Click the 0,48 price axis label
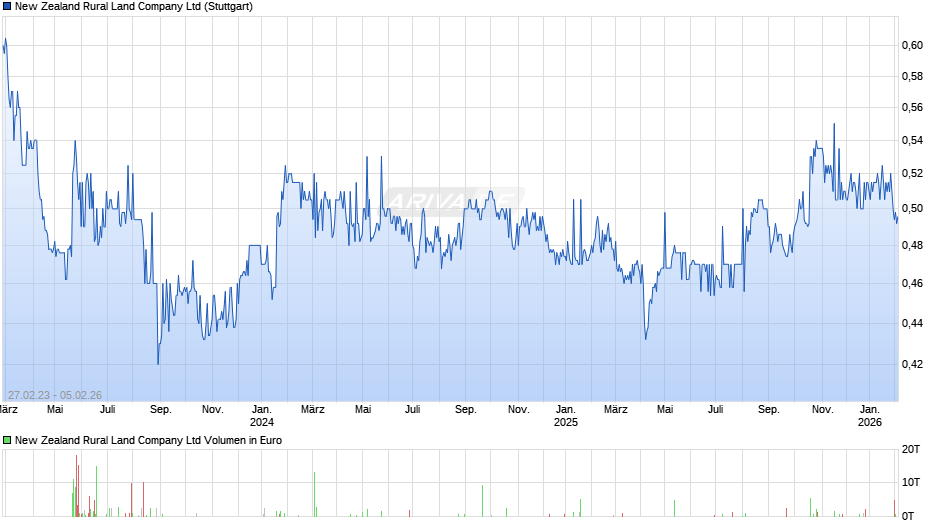 click(x=912, y=245)
